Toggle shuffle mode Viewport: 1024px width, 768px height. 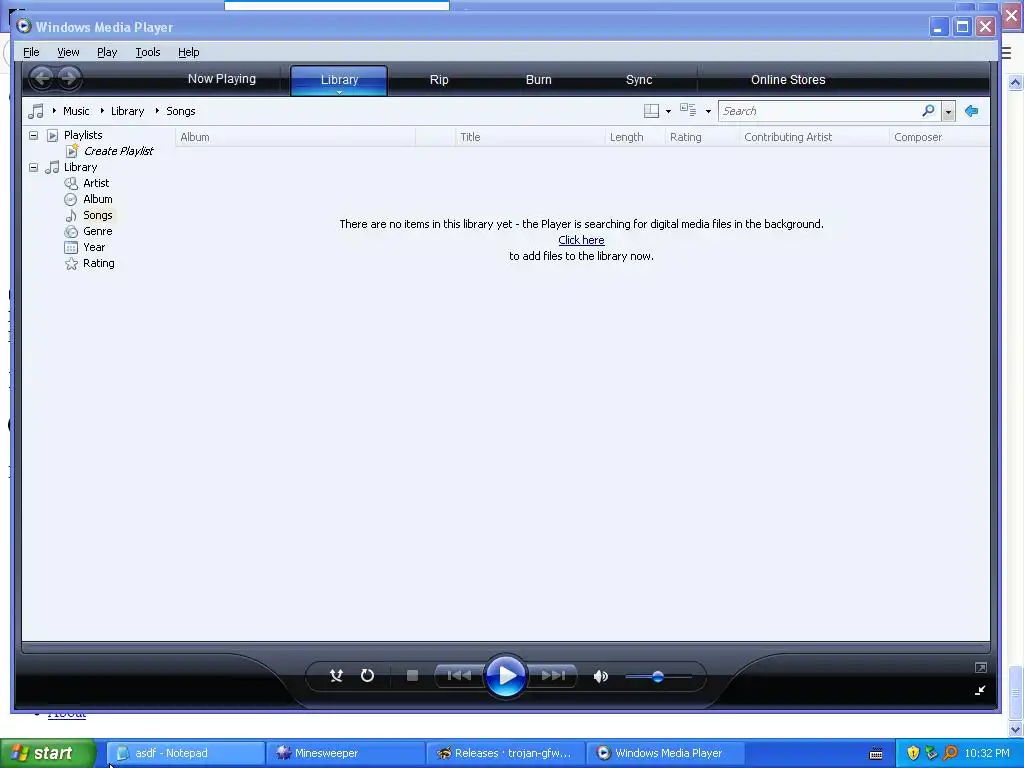(x=336, y=675)
